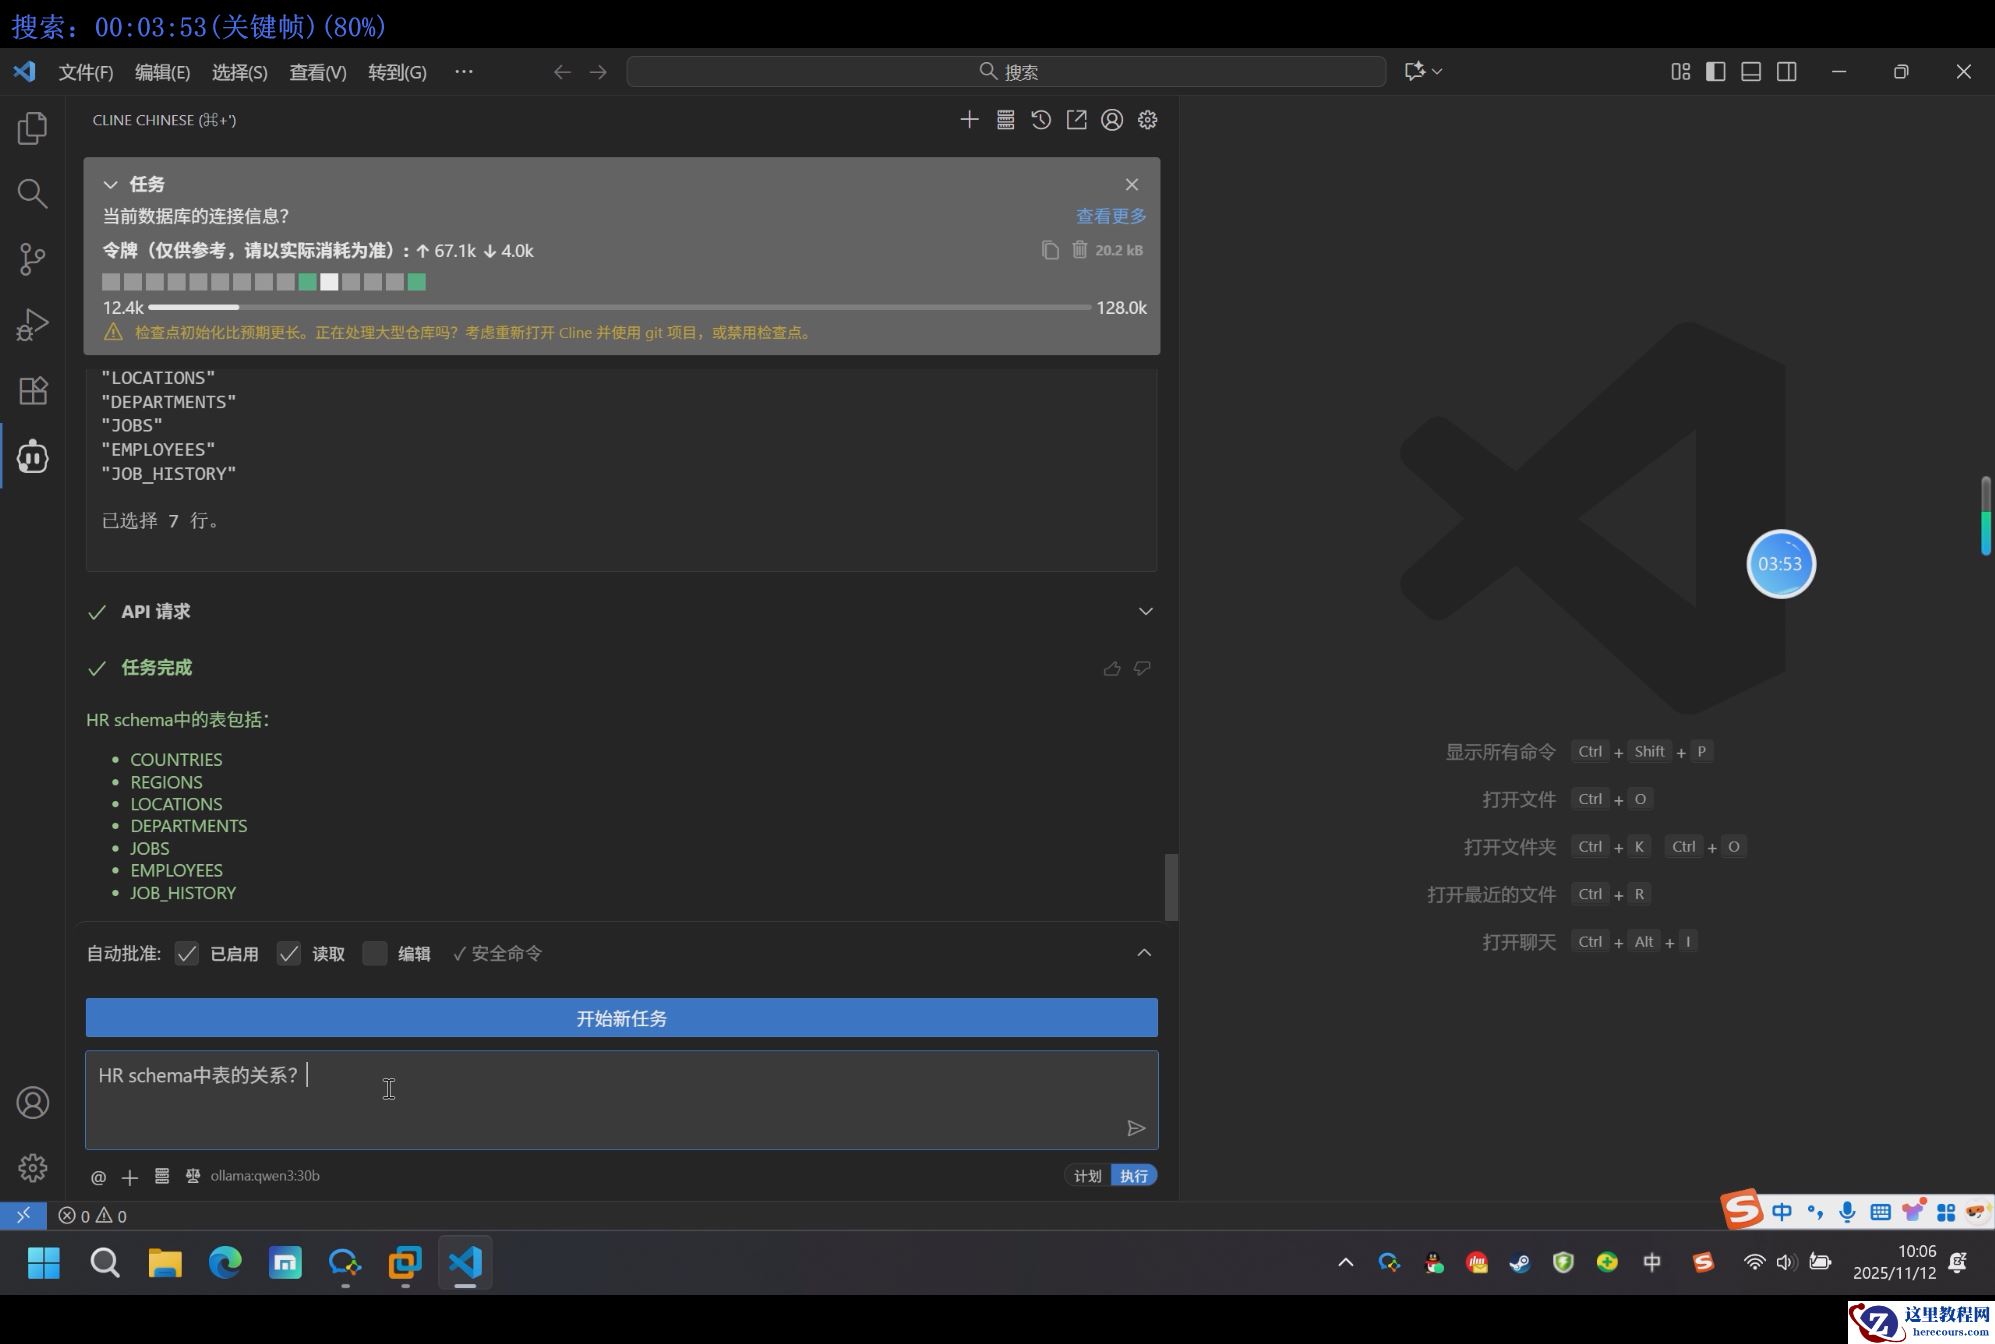The image size is (1995, 1344).
Task: Click the @ mention context icon
Action: pos(98,1177)
